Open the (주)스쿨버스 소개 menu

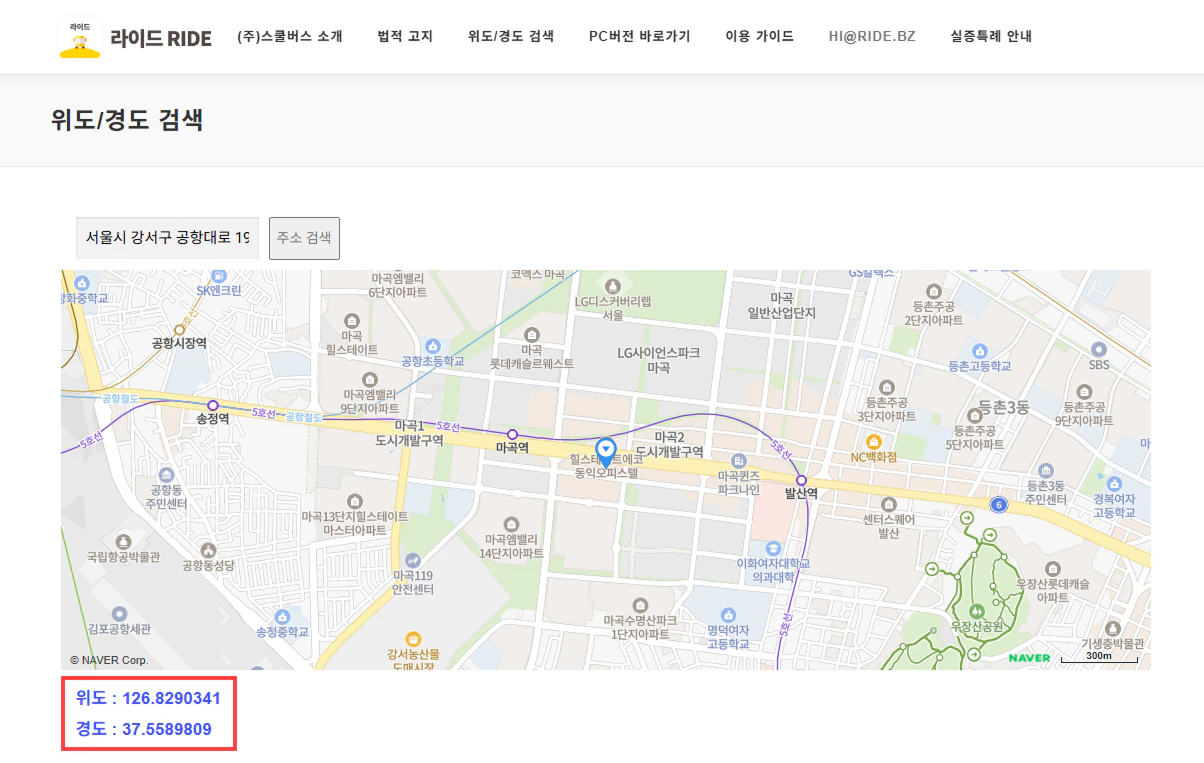point(290,37)
